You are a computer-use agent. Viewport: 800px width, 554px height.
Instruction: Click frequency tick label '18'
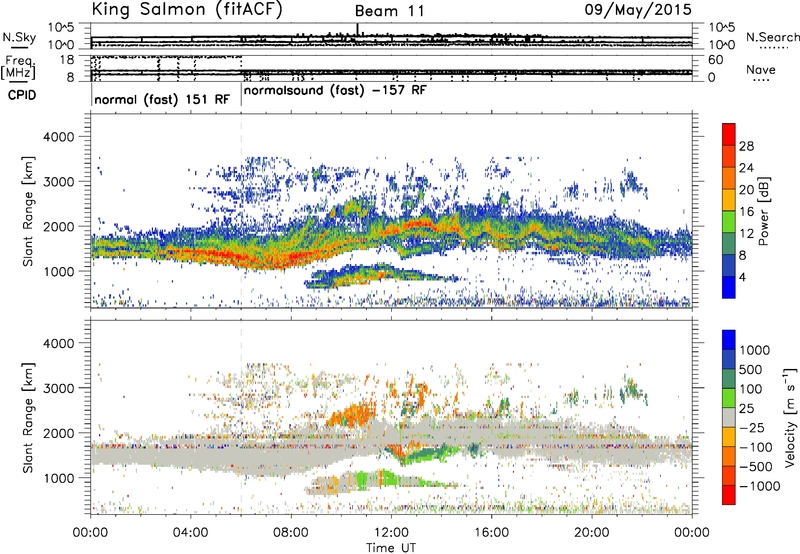(x=67, y=60)
